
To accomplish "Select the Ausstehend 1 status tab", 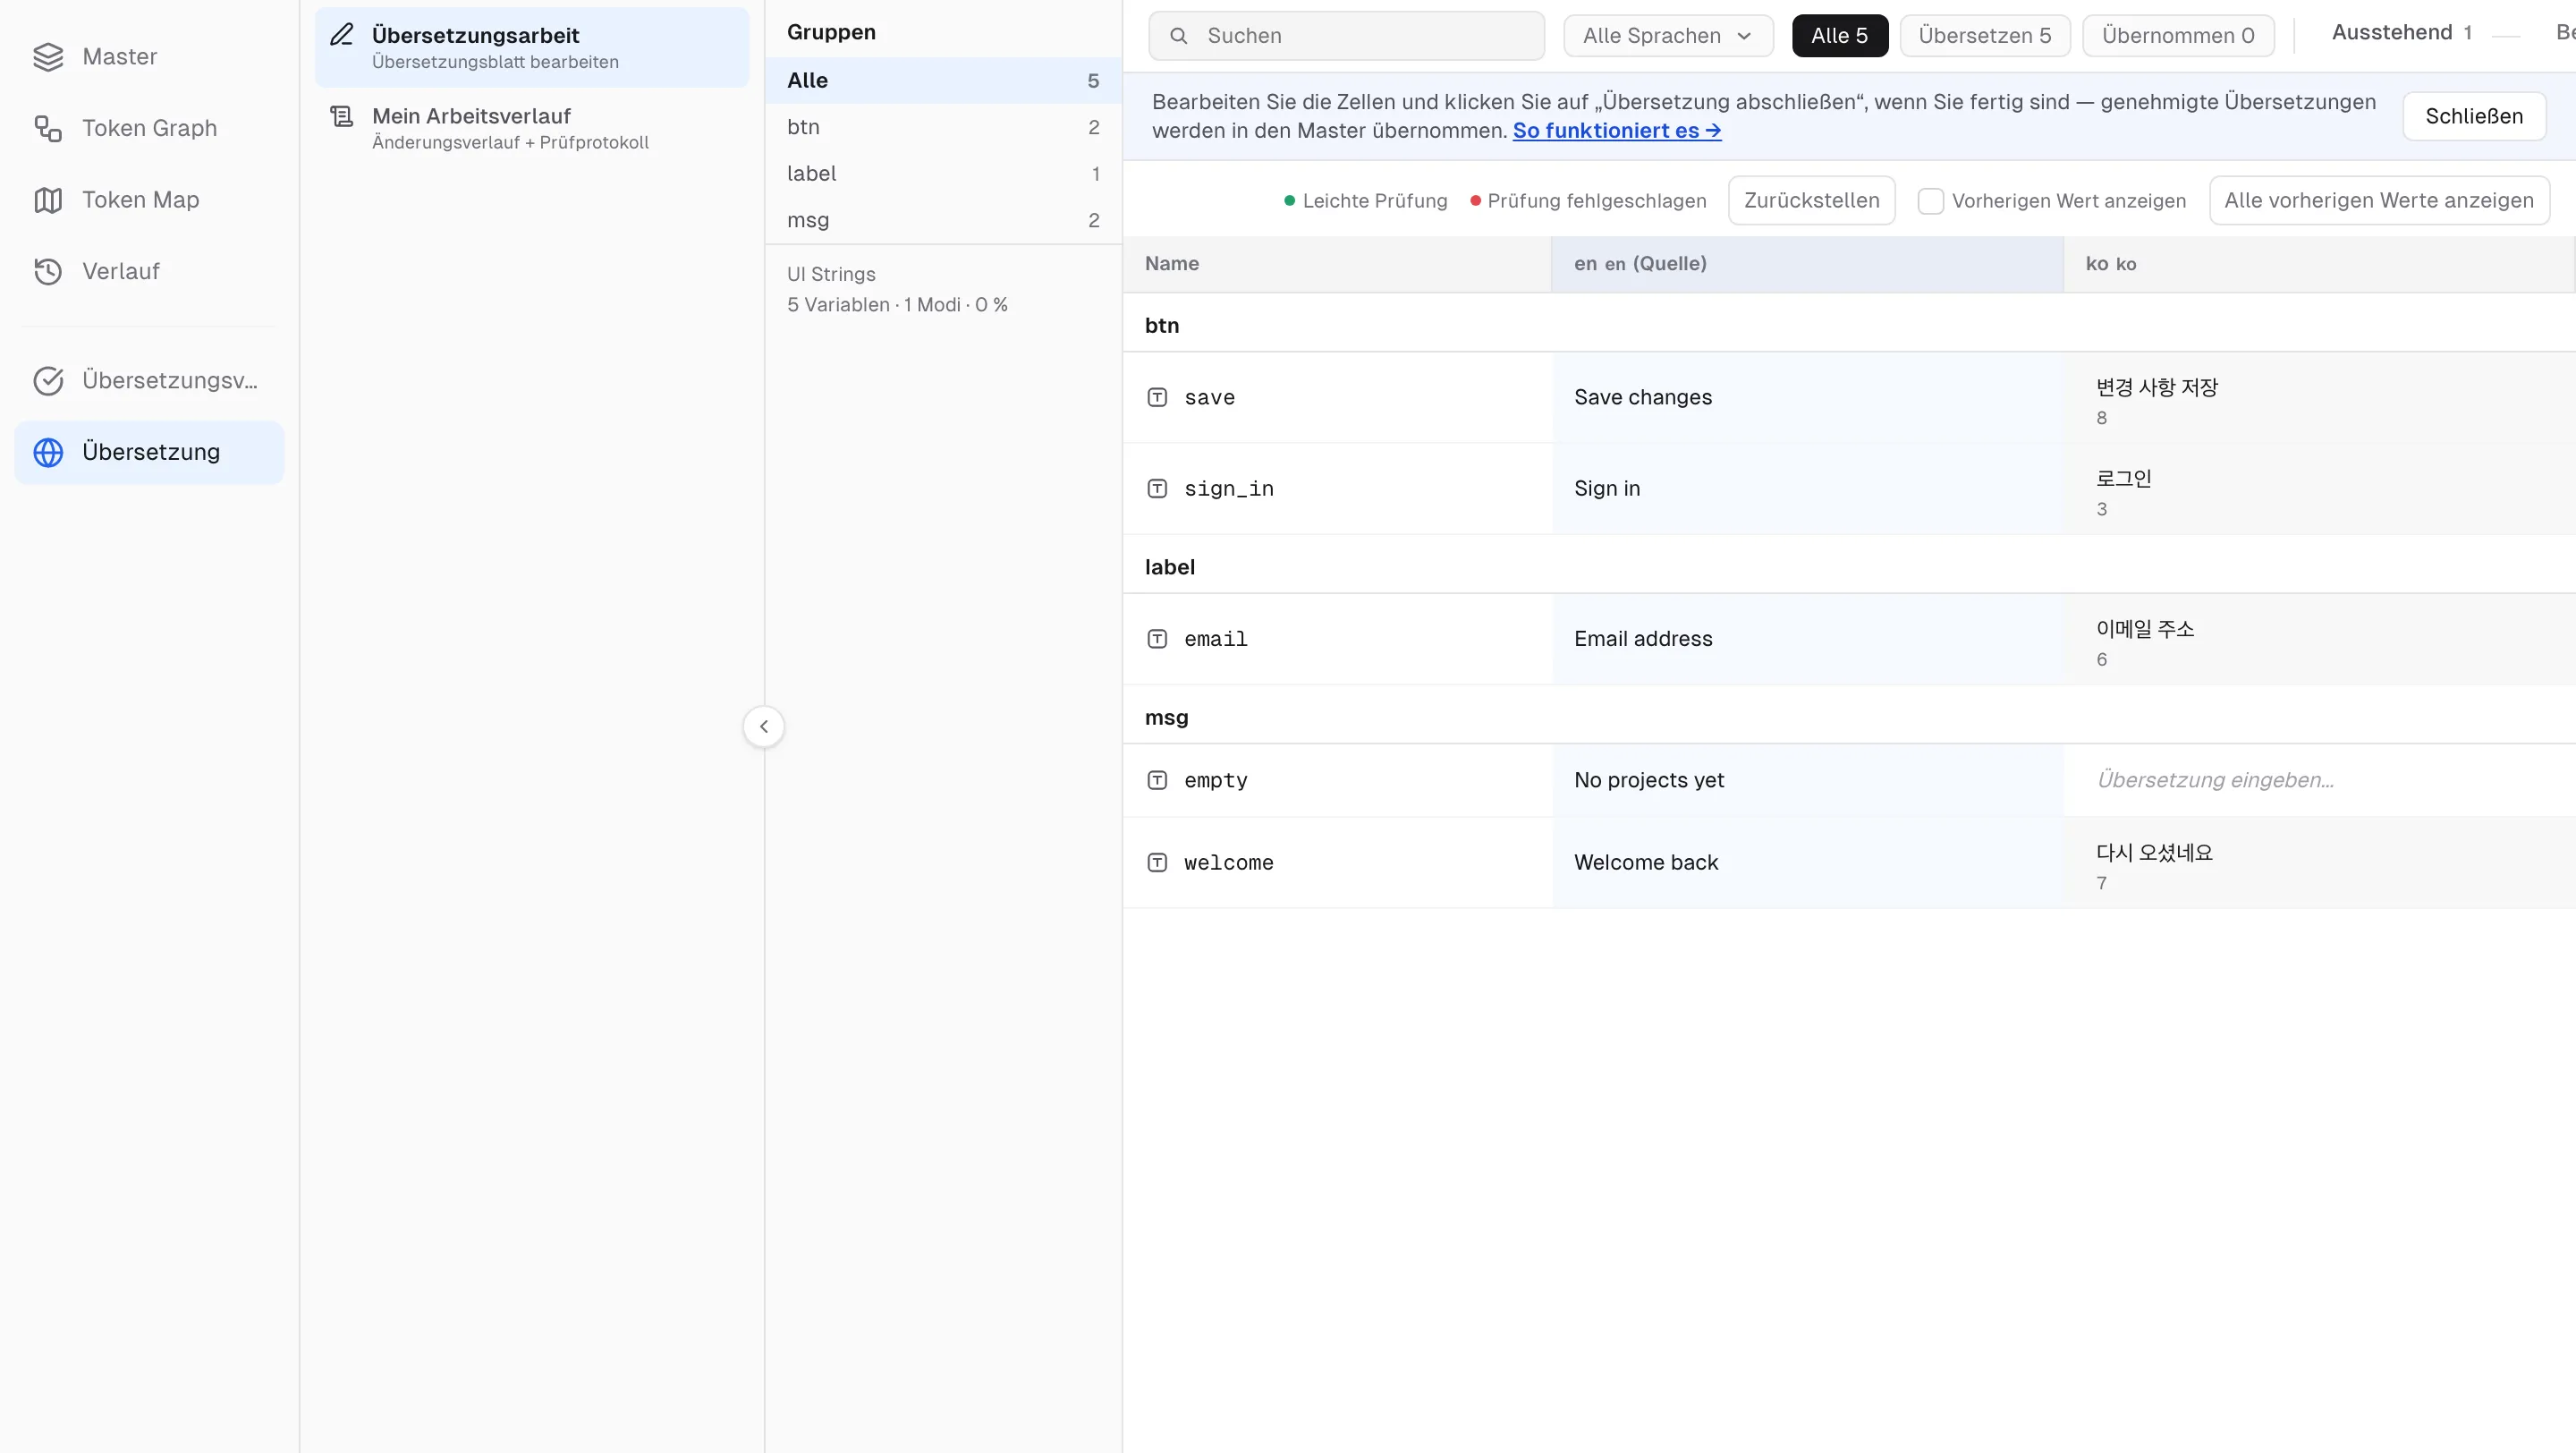I will tap(2402, 33).
